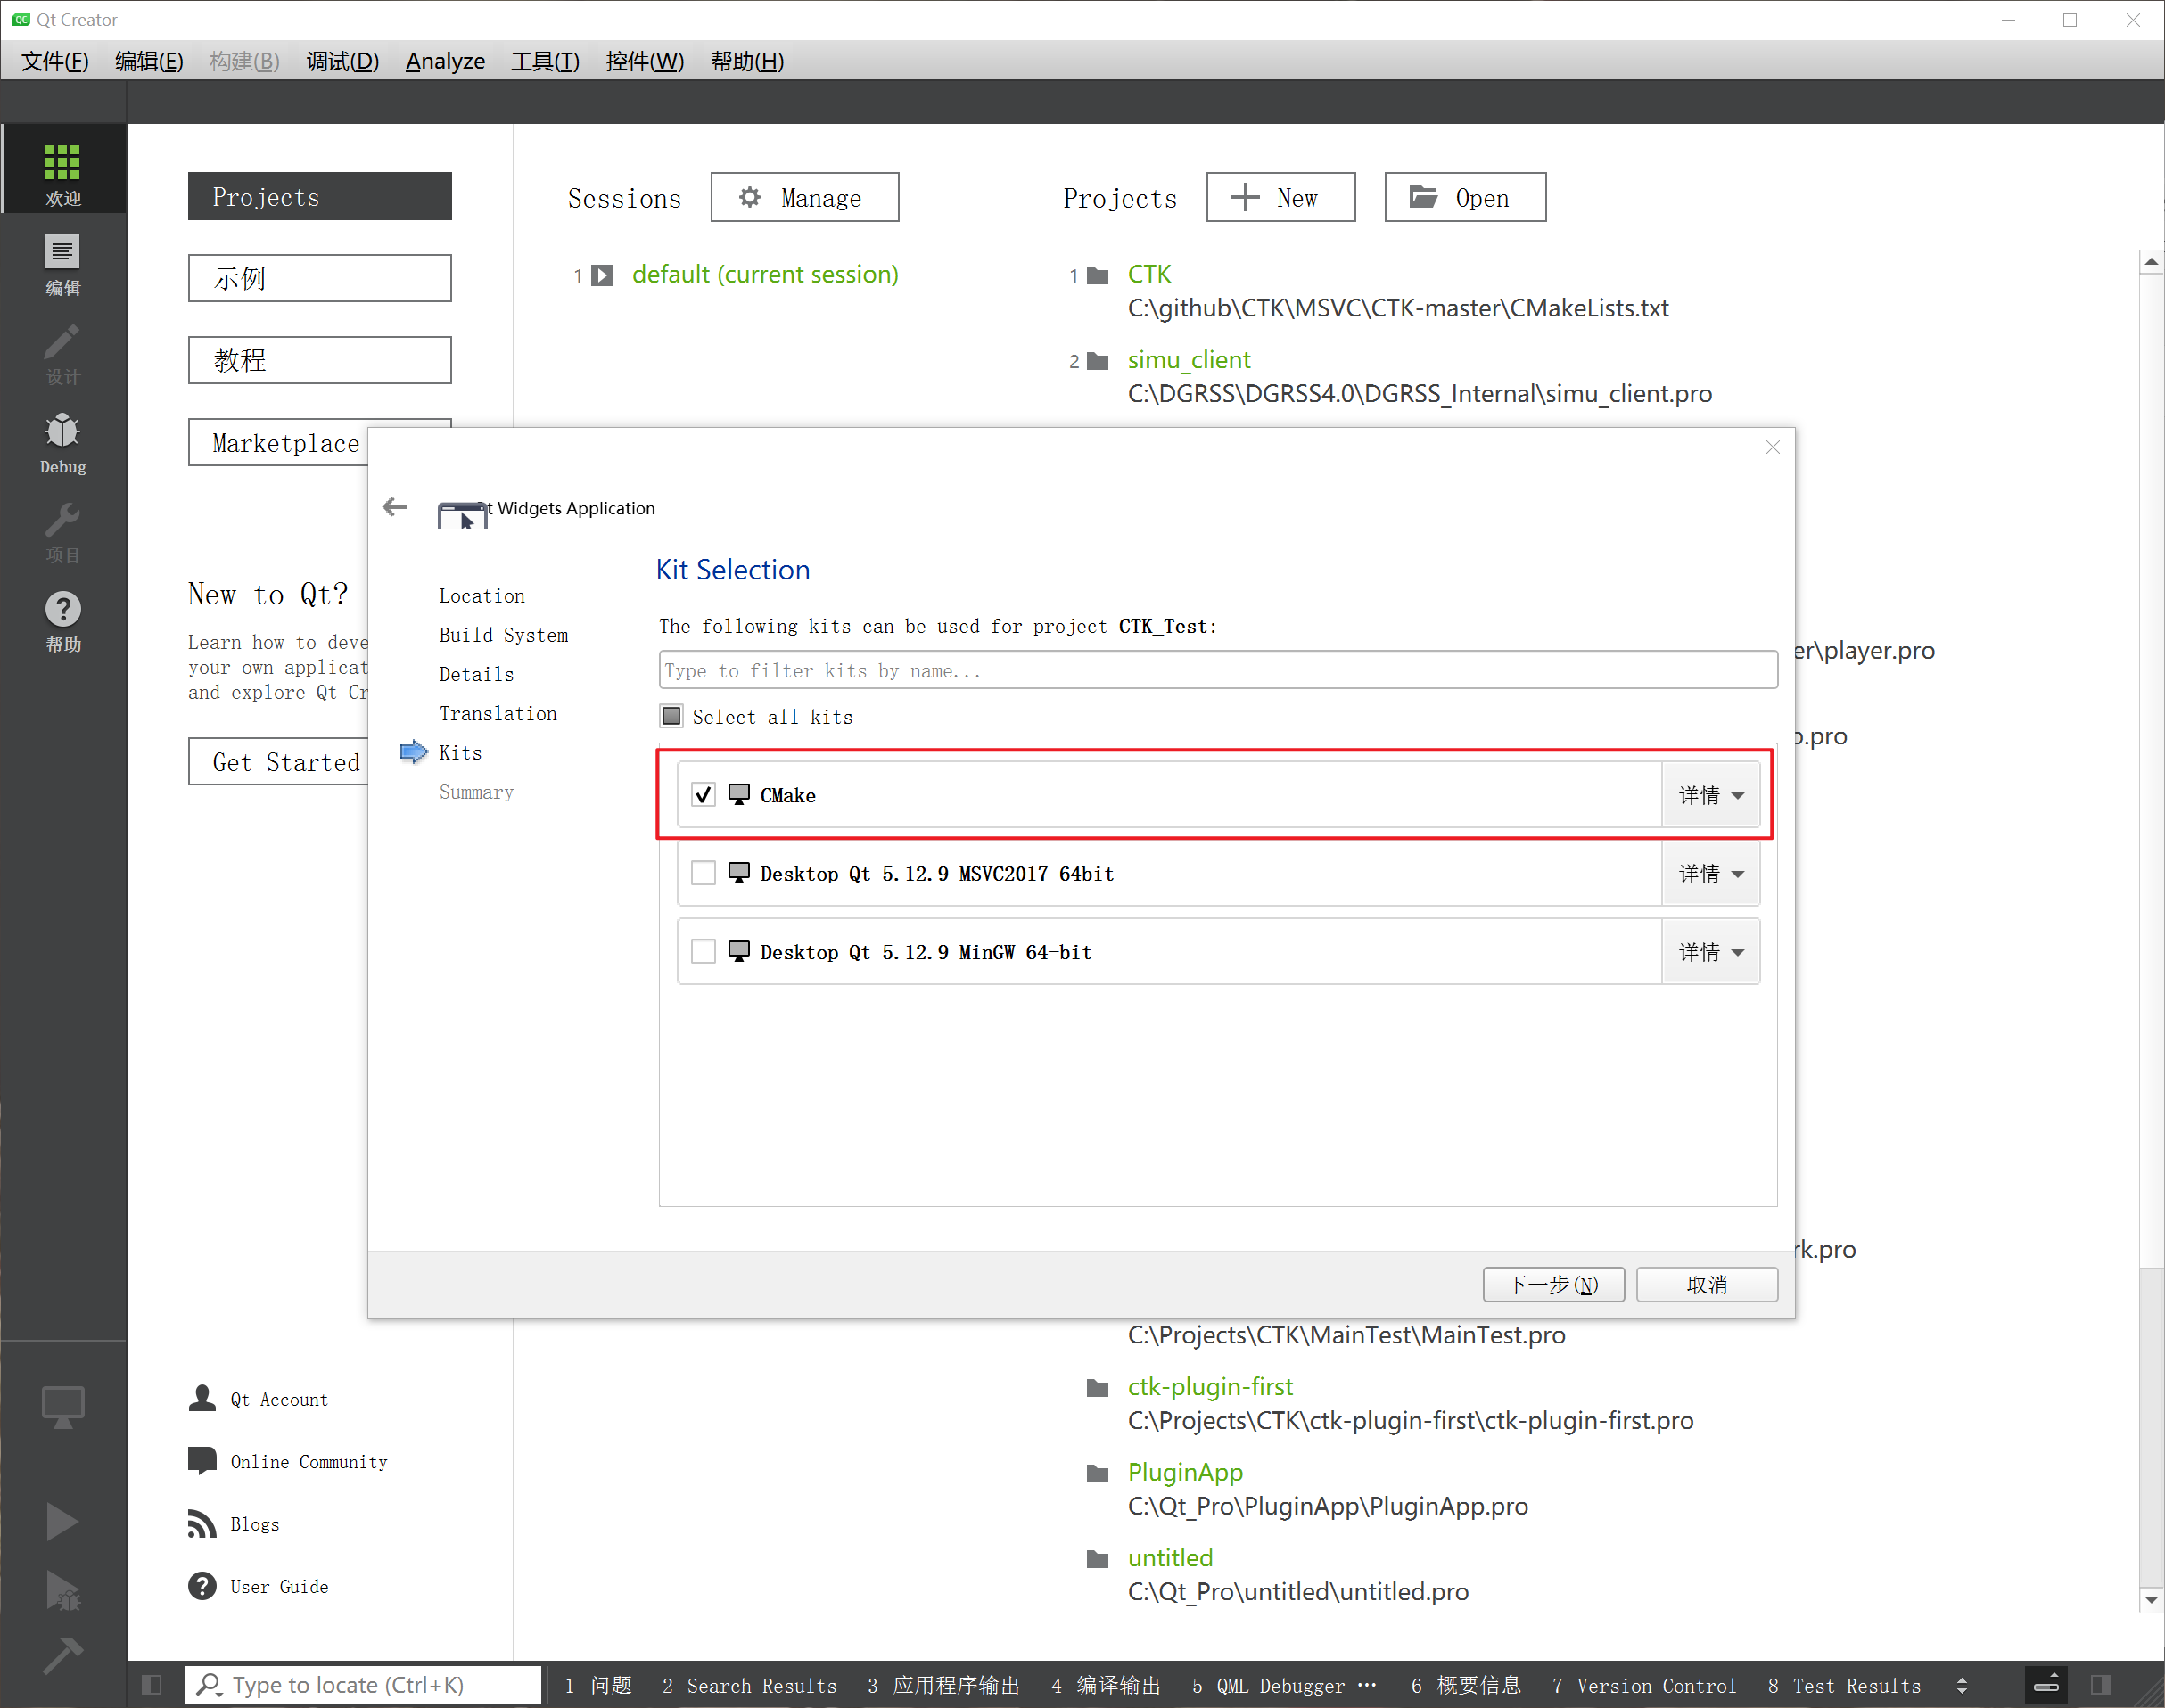Image resolution: width=2165 pixels, height=1708 pixels.
Task: Open the ctk-plugin-first project link
Action: pos(1209,1387)
